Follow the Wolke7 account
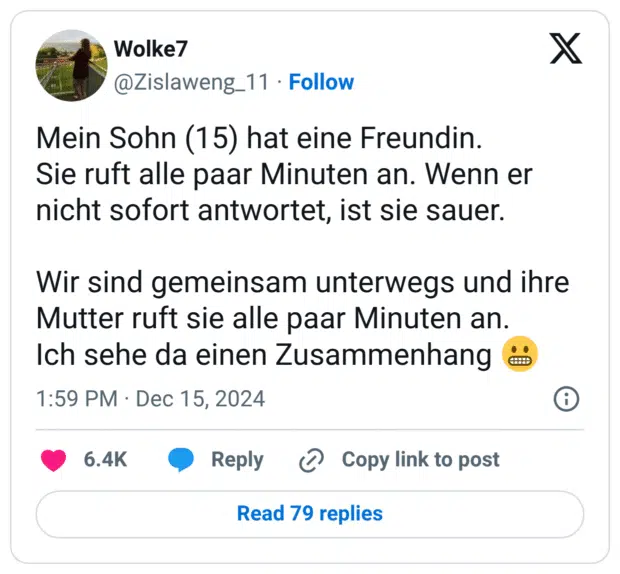The width and height of the screenshot is (620, 574). pos(321,82)
